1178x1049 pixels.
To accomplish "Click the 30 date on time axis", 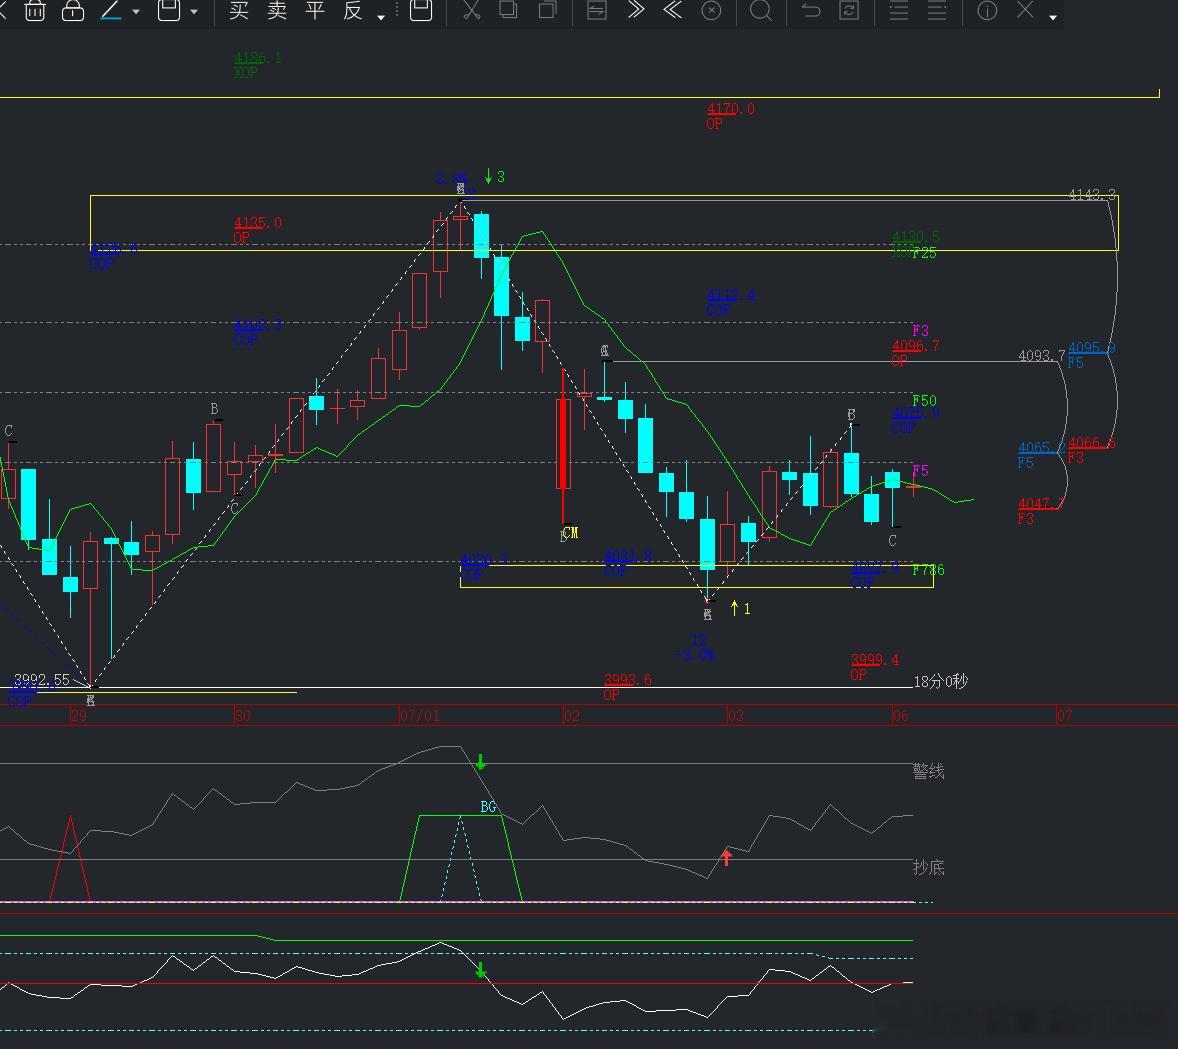I will (x=243, y=715).
